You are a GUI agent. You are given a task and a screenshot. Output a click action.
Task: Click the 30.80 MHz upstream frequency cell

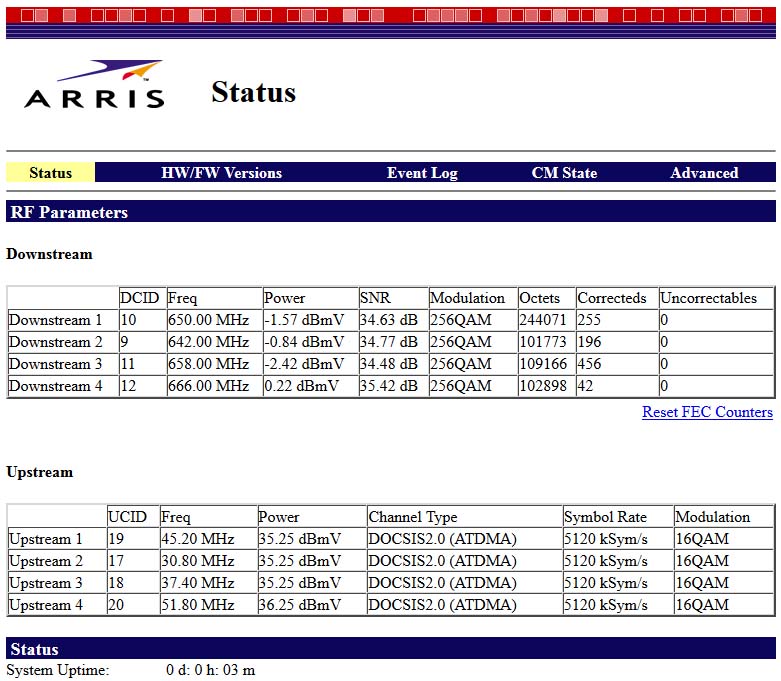[x=197, y=561]
